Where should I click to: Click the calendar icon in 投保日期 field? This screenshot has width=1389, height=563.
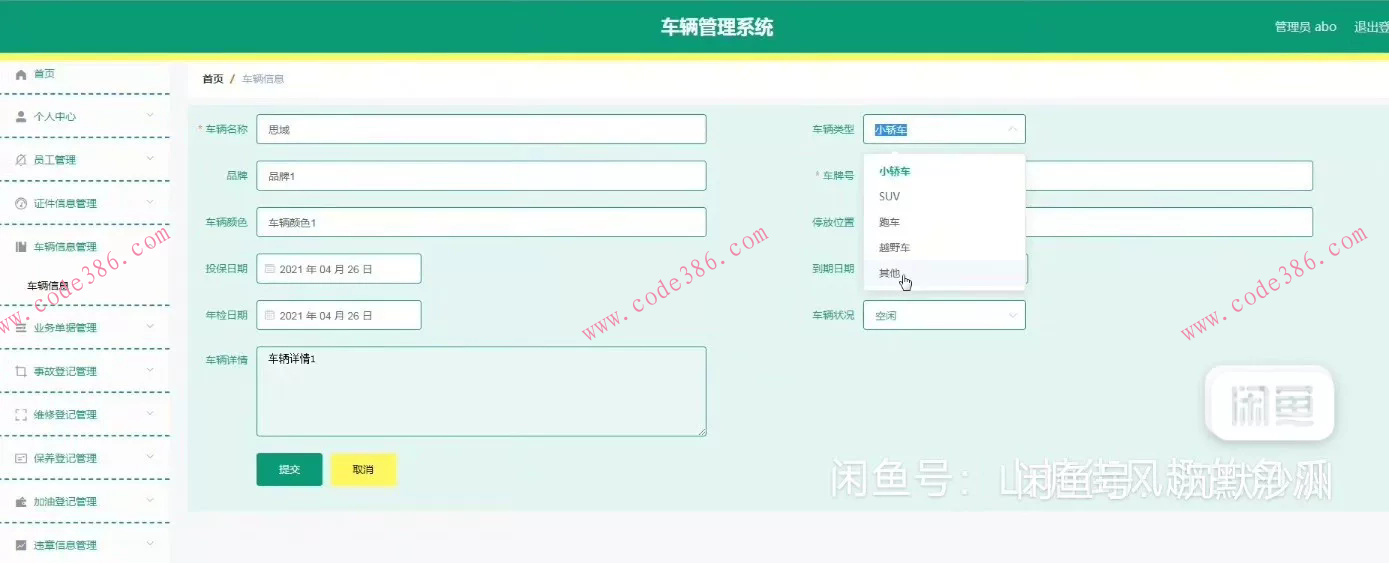click(x=270, y=269)
